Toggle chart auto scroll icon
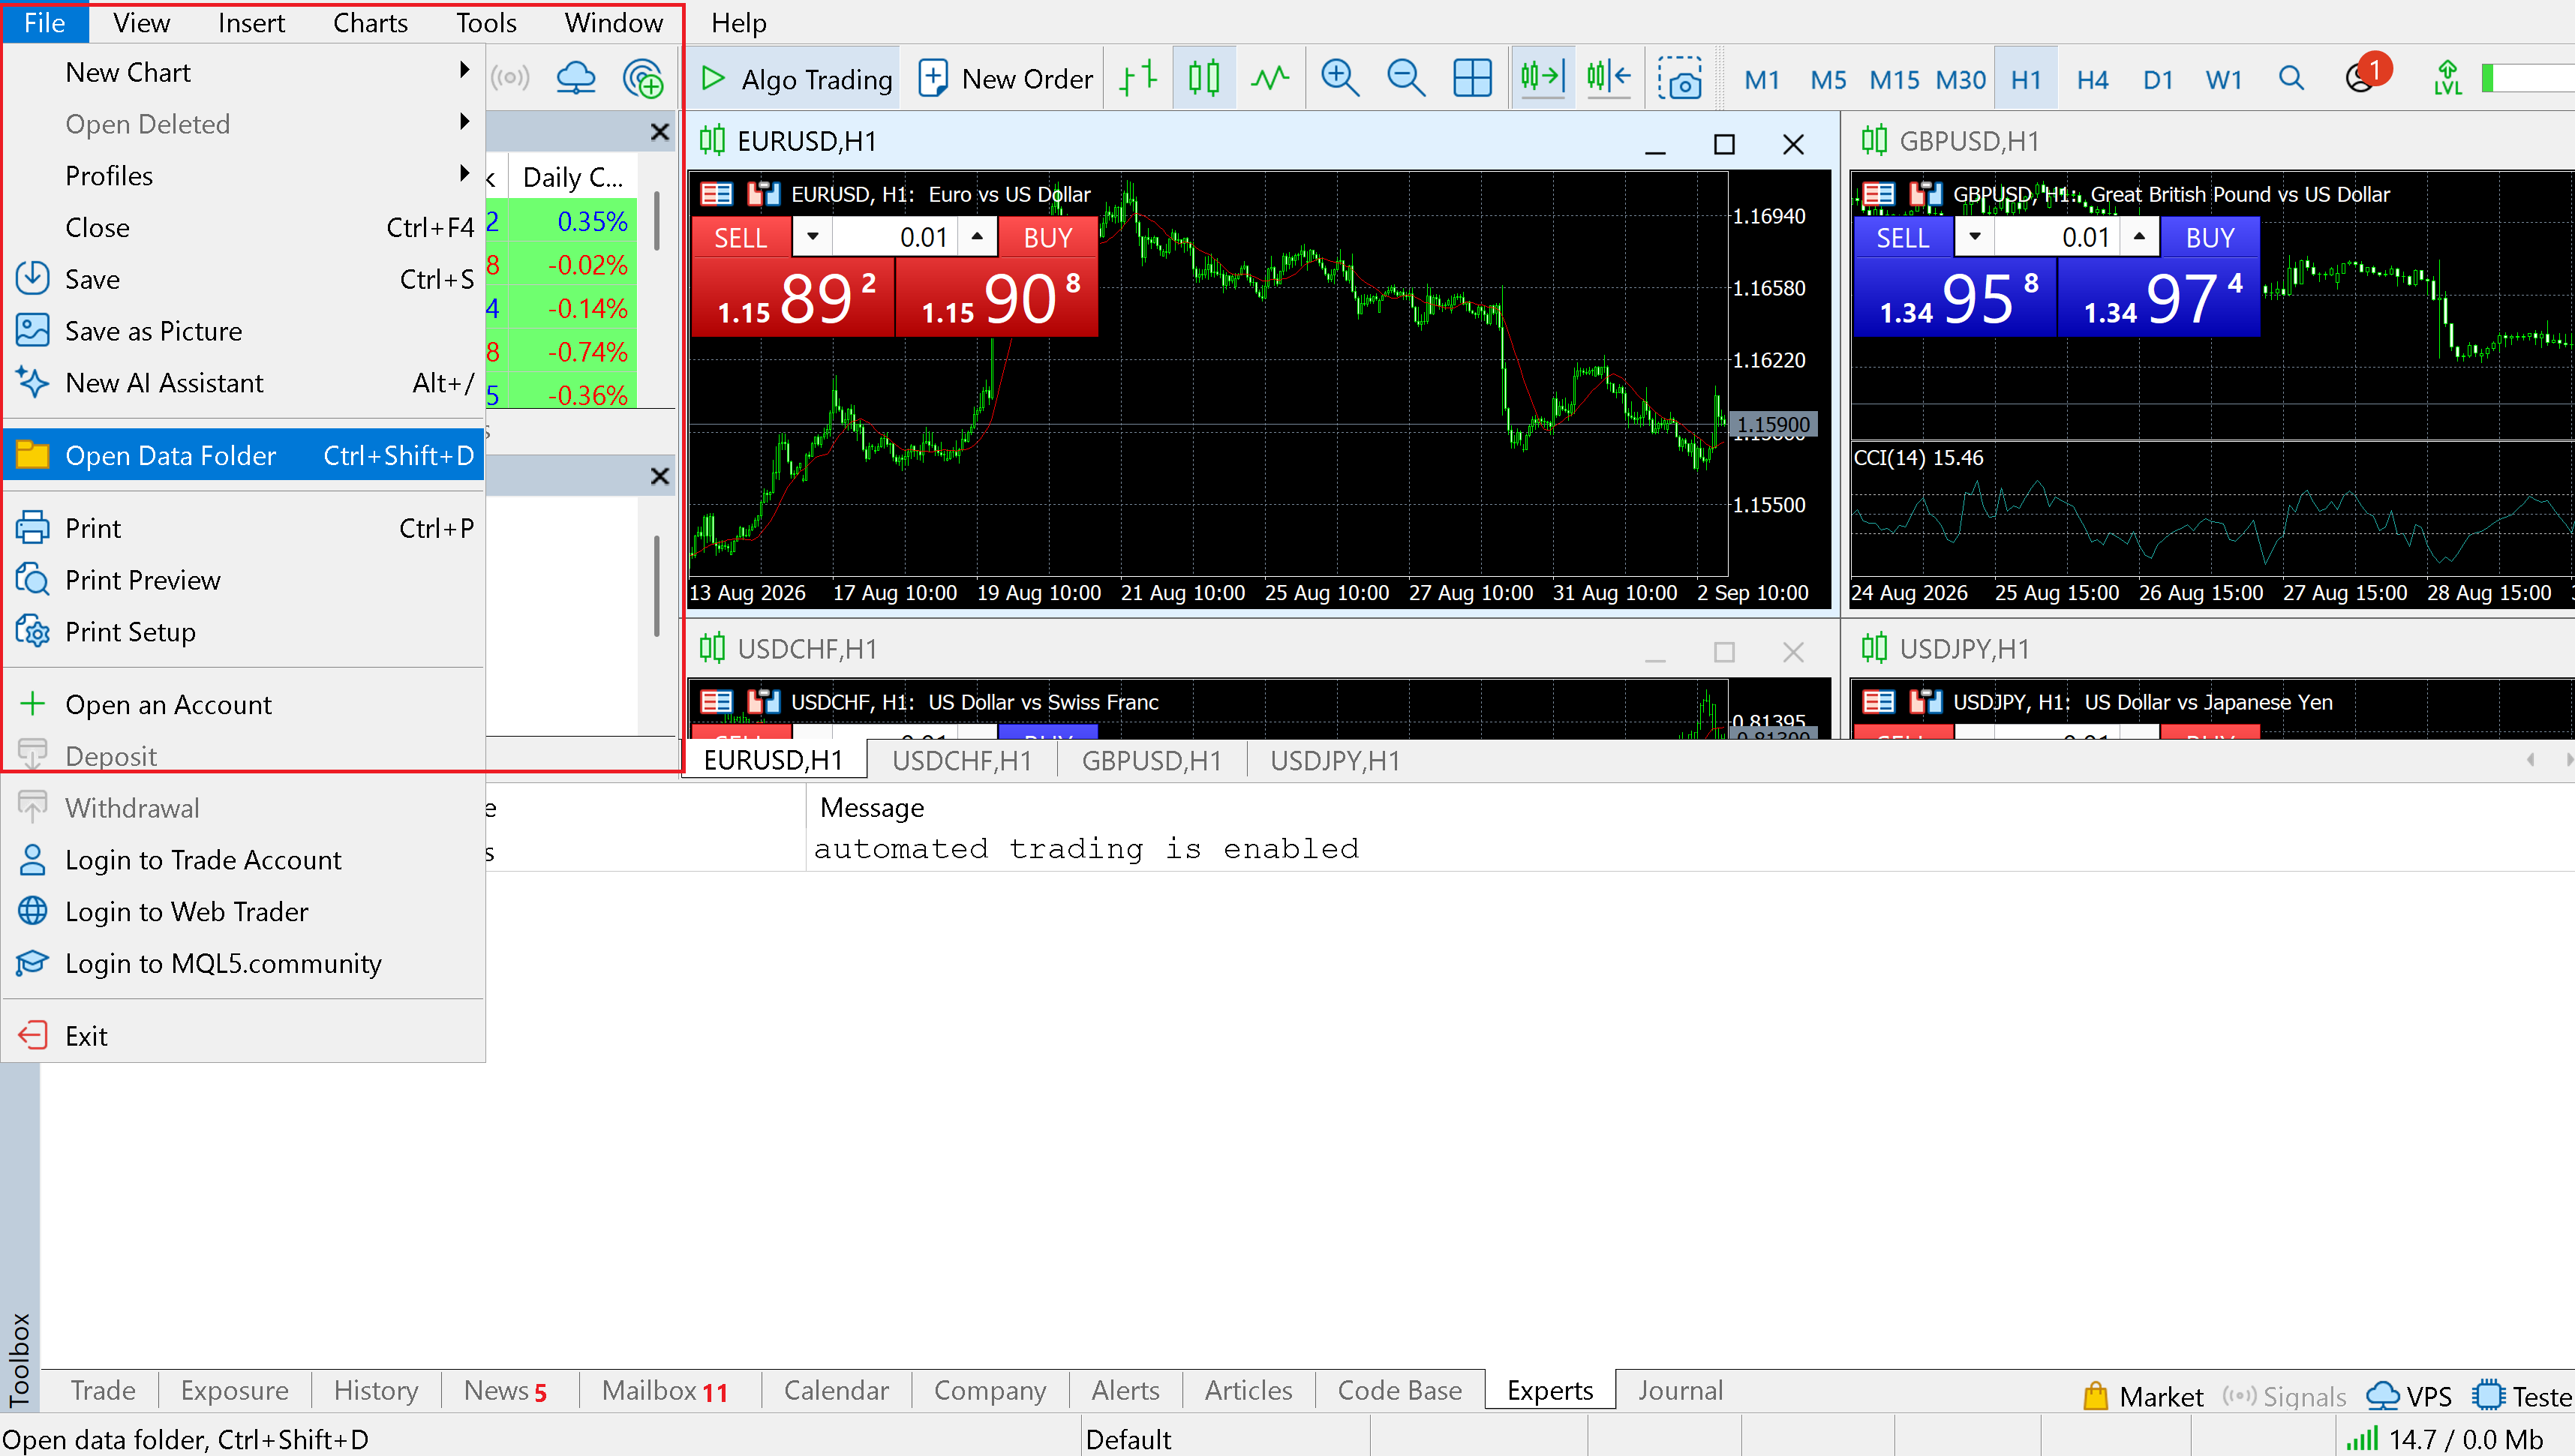The width and height of the screenshot is (2575, 1456). (x=1542, y=78)
